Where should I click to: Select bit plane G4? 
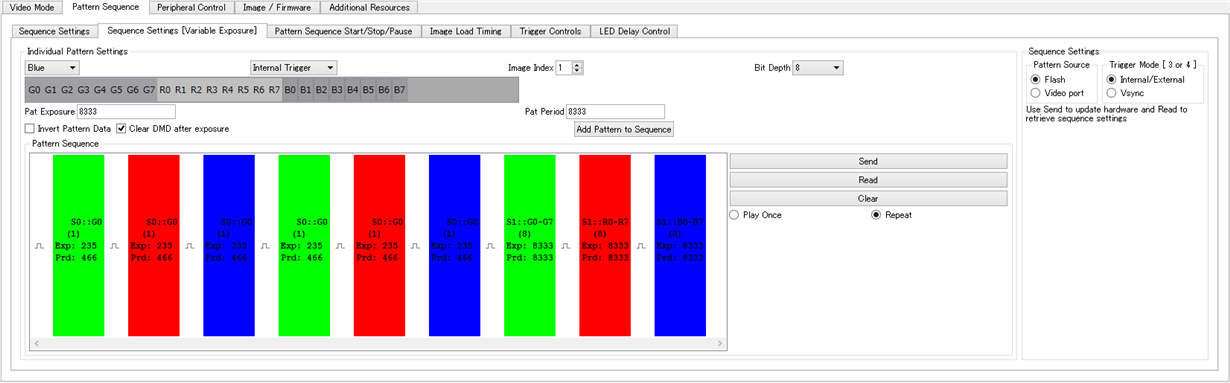[100, 90]
